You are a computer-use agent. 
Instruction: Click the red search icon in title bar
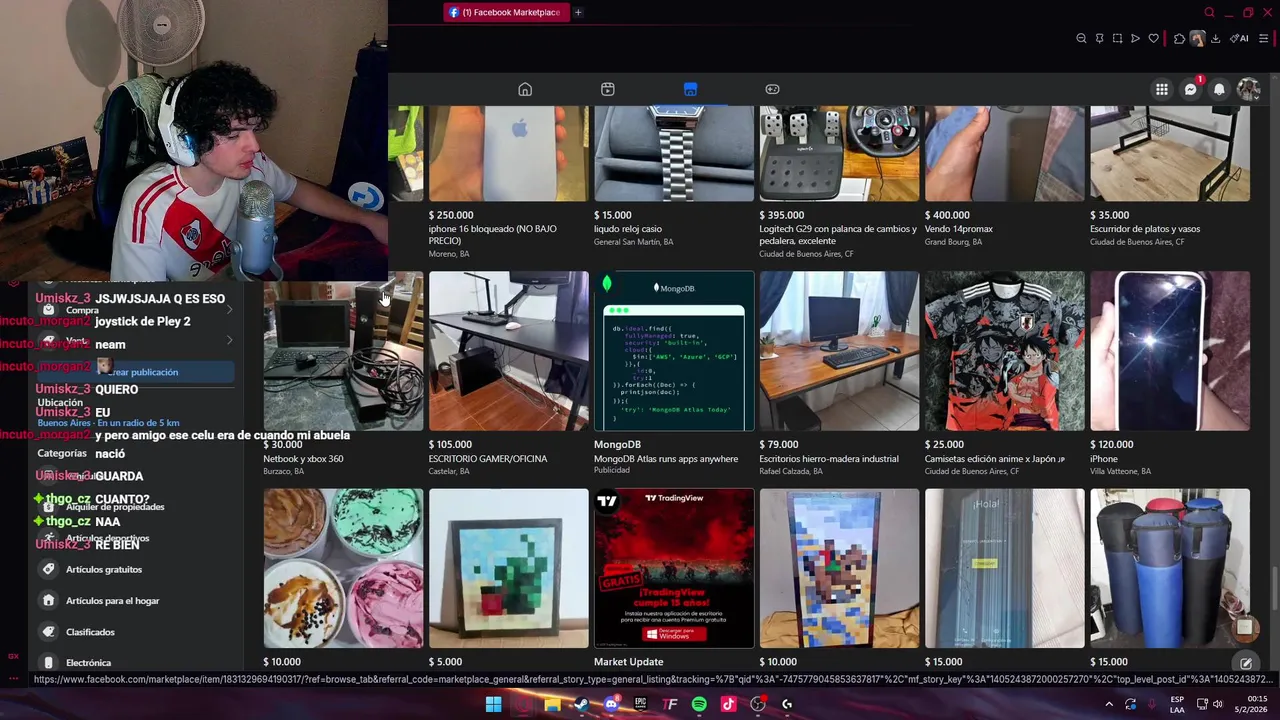click(1209, 13)
